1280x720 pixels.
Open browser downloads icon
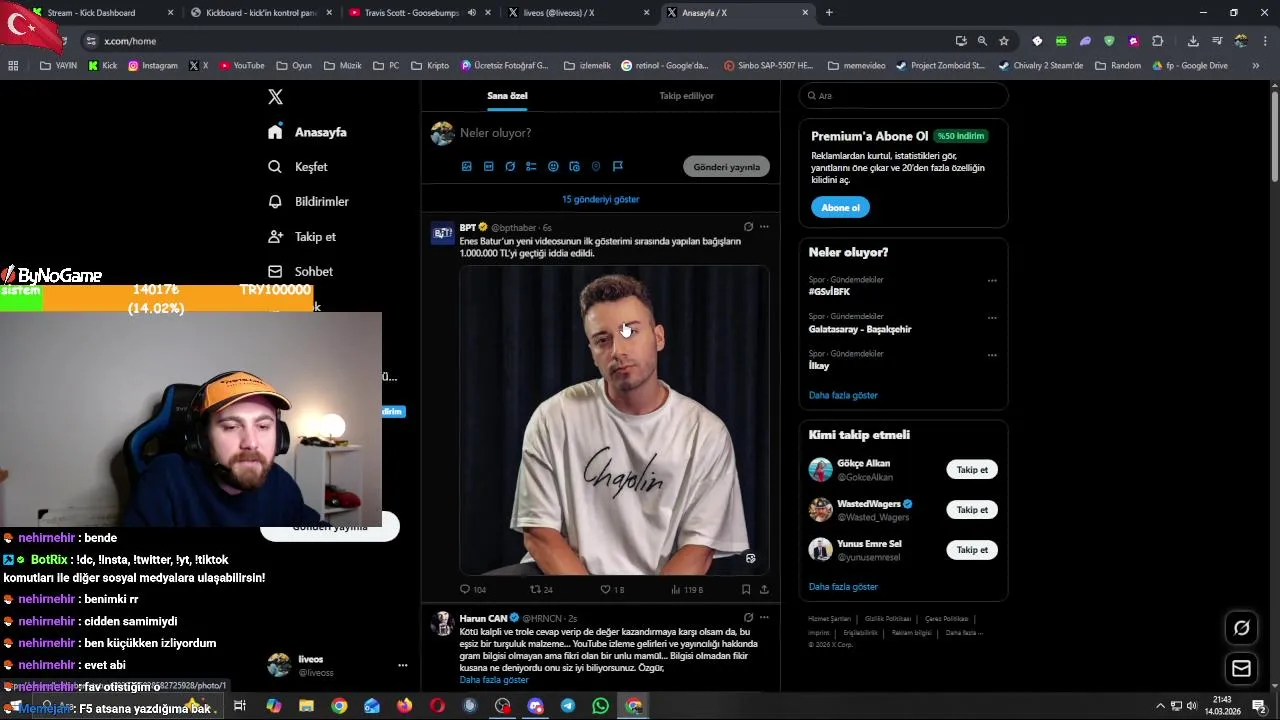(1193, 41)
